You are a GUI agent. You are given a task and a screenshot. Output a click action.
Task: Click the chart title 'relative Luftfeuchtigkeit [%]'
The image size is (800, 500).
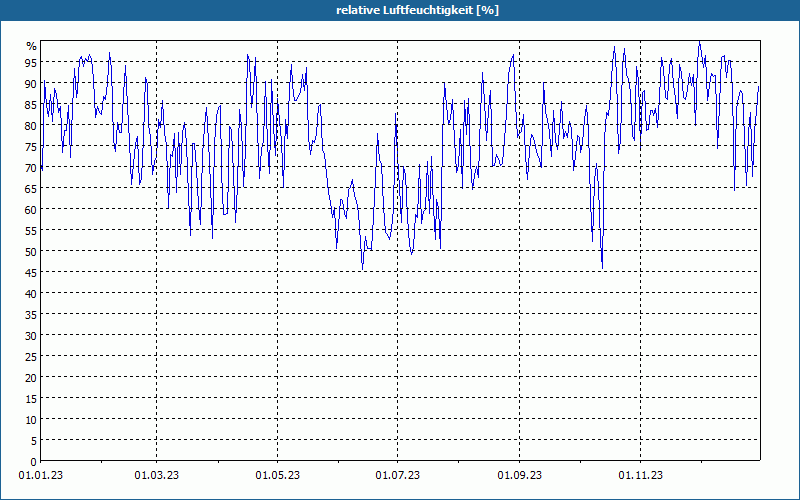coord(417,10)
